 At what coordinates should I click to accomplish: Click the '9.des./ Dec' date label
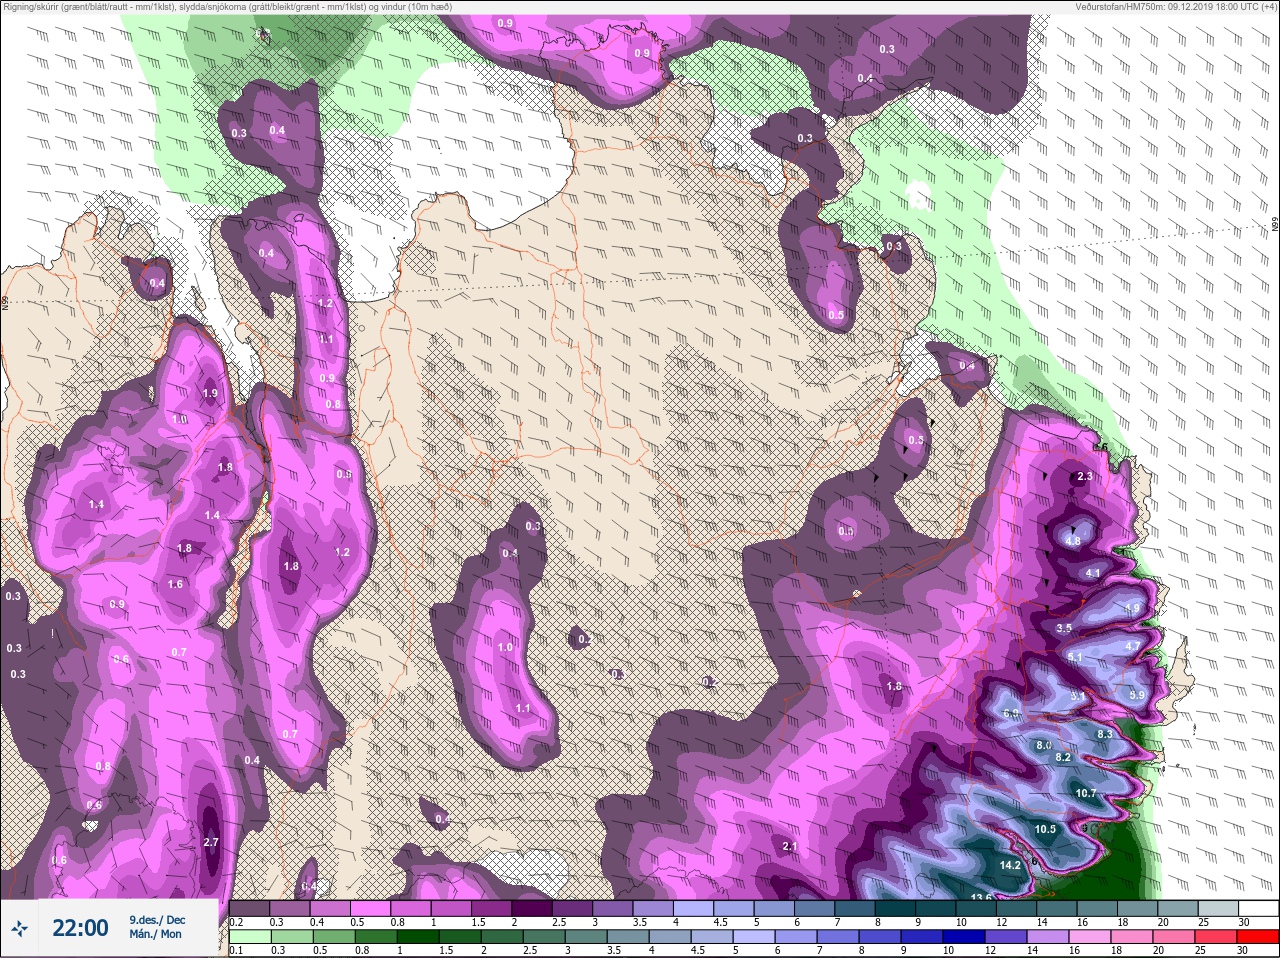point(157,920)
